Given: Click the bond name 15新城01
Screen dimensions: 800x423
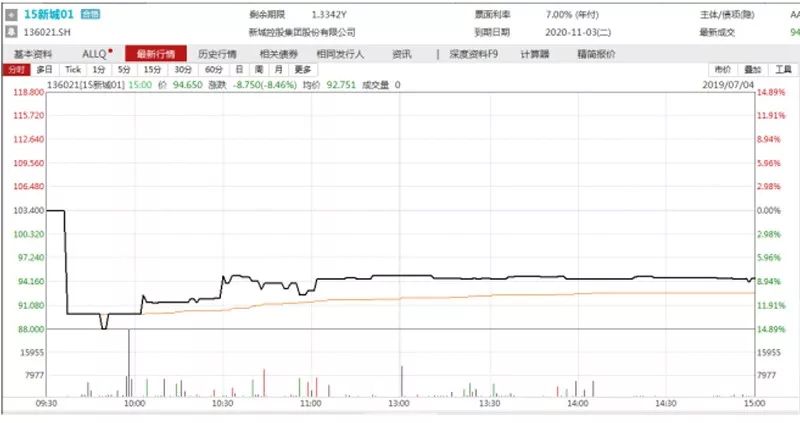Looking at the screenshot, I should coord(48,14).
